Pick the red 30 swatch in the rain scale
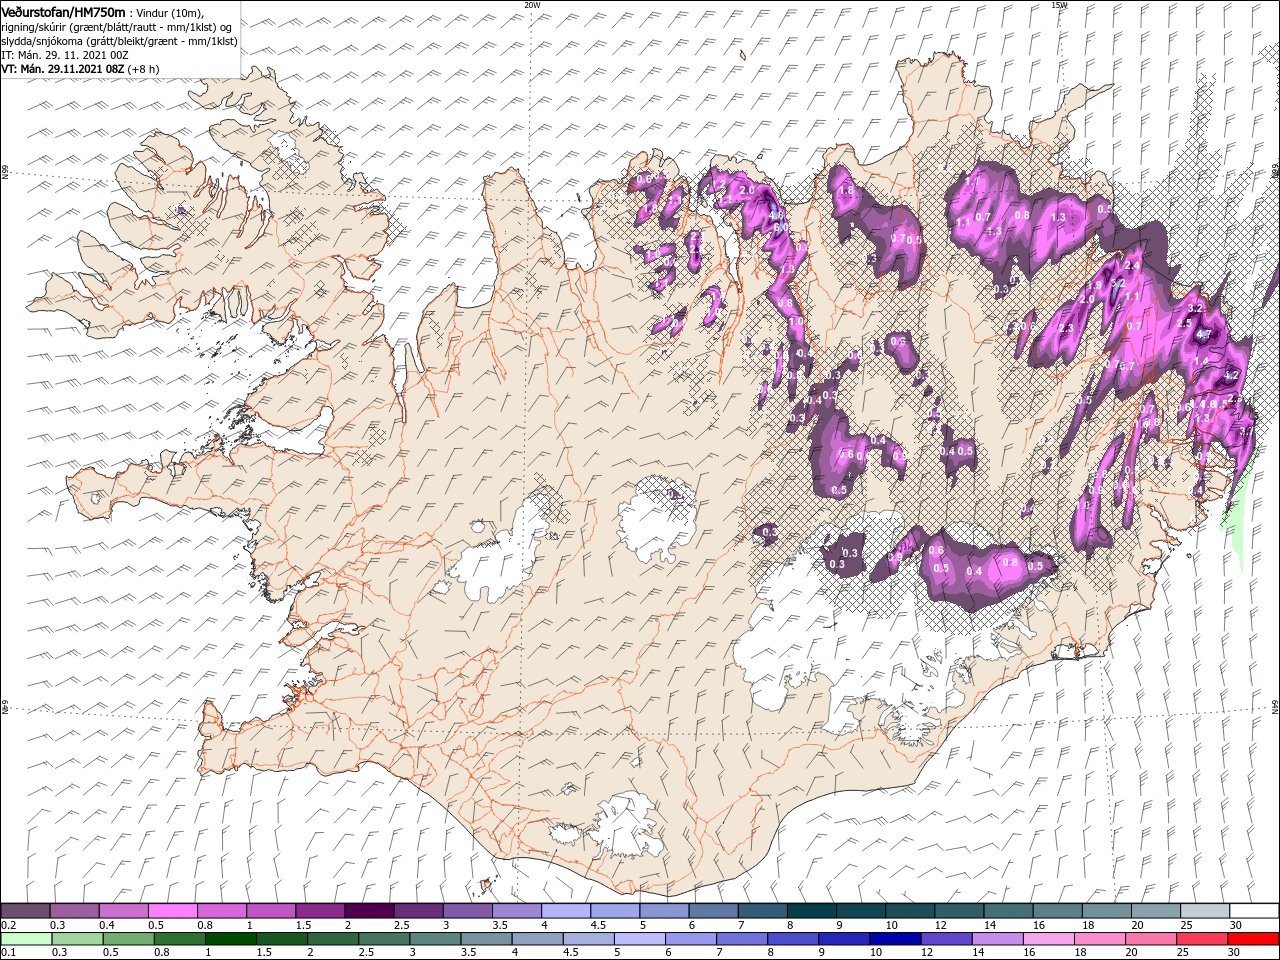Viewport: 1280px width, 960px height. [1254, 939]
